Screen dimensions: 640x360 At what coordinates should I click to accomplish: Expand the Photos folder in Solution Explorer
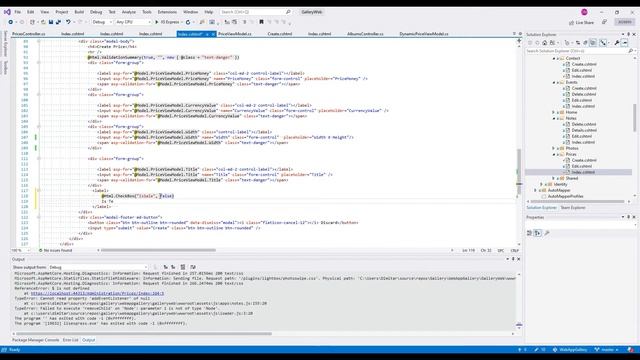[554, 148]
